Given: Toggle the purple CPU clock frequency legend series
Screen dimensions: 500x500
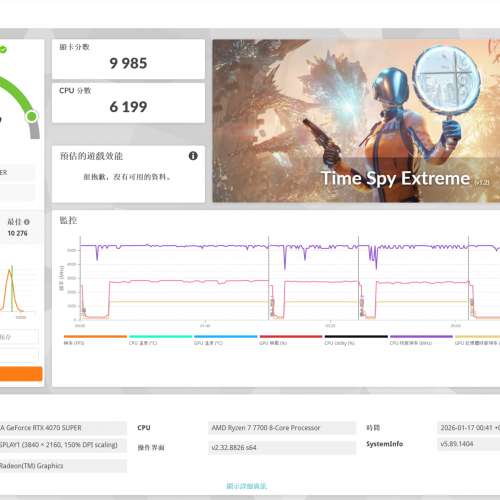Looking at the screenshot, I should 421,340.
